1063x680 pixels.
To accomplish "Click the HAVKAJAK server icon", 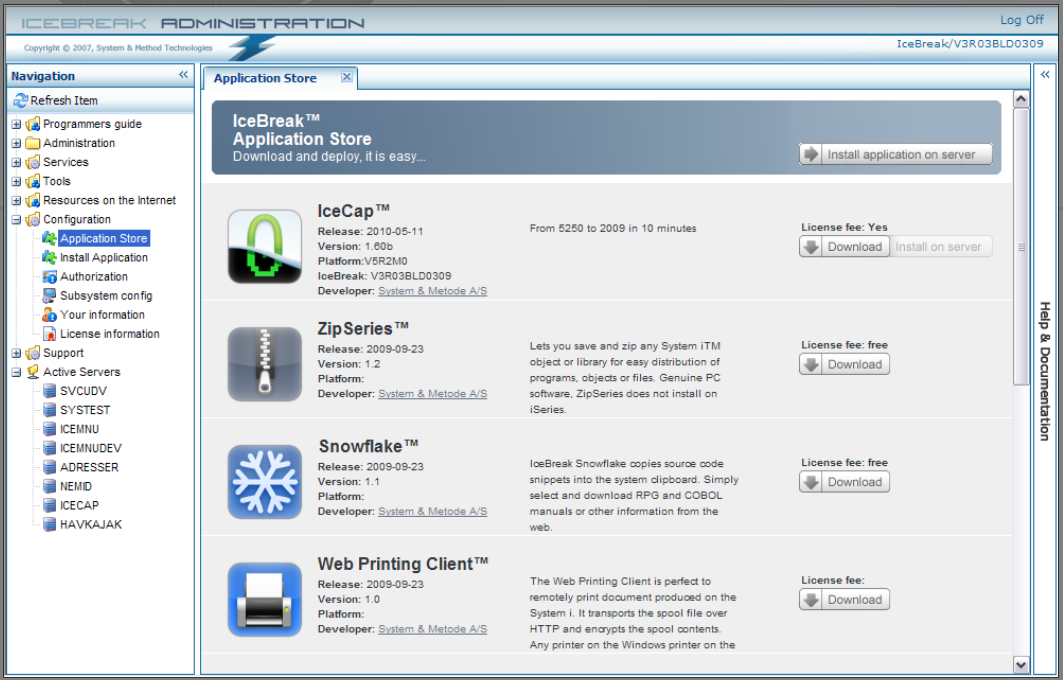I will 49,524.
